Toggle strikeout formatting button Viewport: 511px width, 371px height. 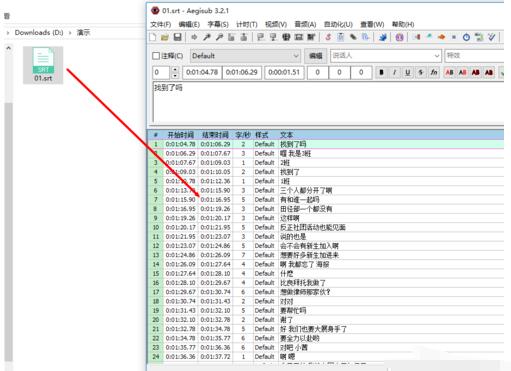pyautogui.click(x=421, y=72)
